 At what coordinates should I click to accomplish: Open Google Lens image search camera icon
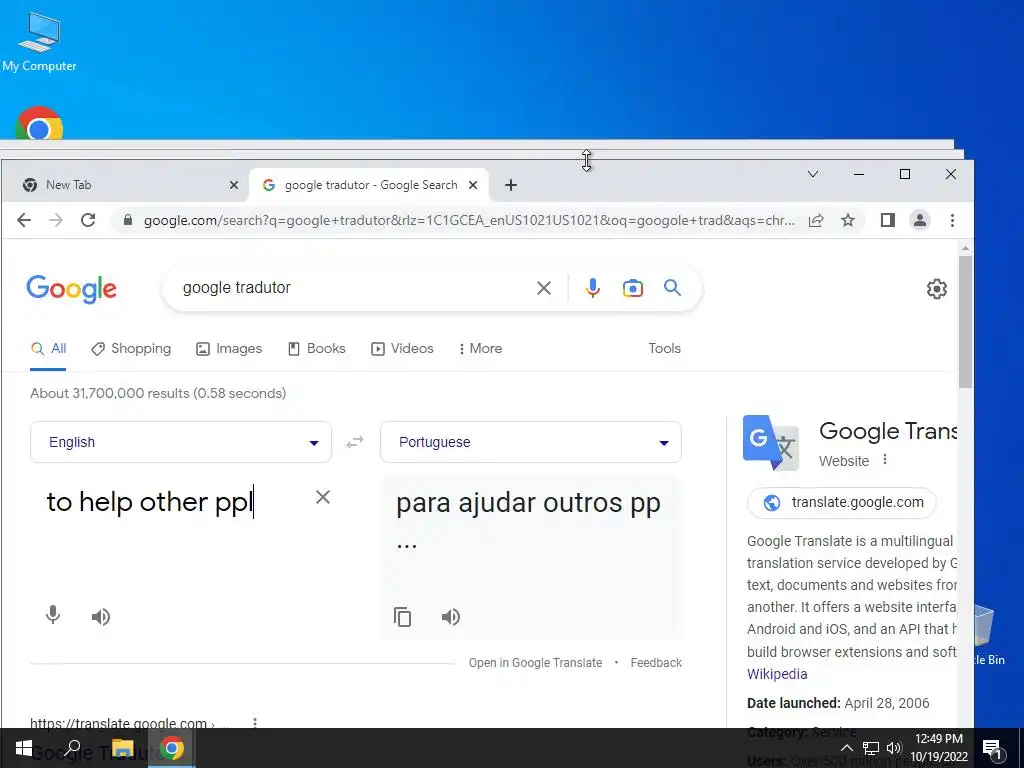coord(632,288)
